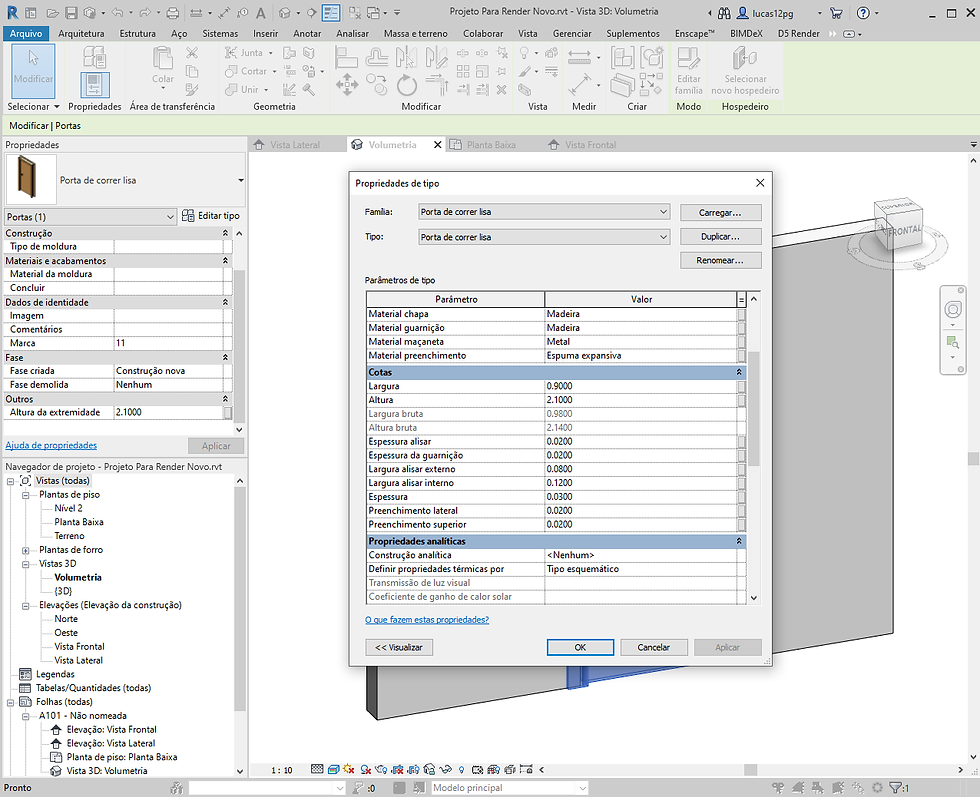Viewport: 980px width, 797px height.
Task: Select the Text tool icon in quick access toolbar
Action: tap(261, 13)
